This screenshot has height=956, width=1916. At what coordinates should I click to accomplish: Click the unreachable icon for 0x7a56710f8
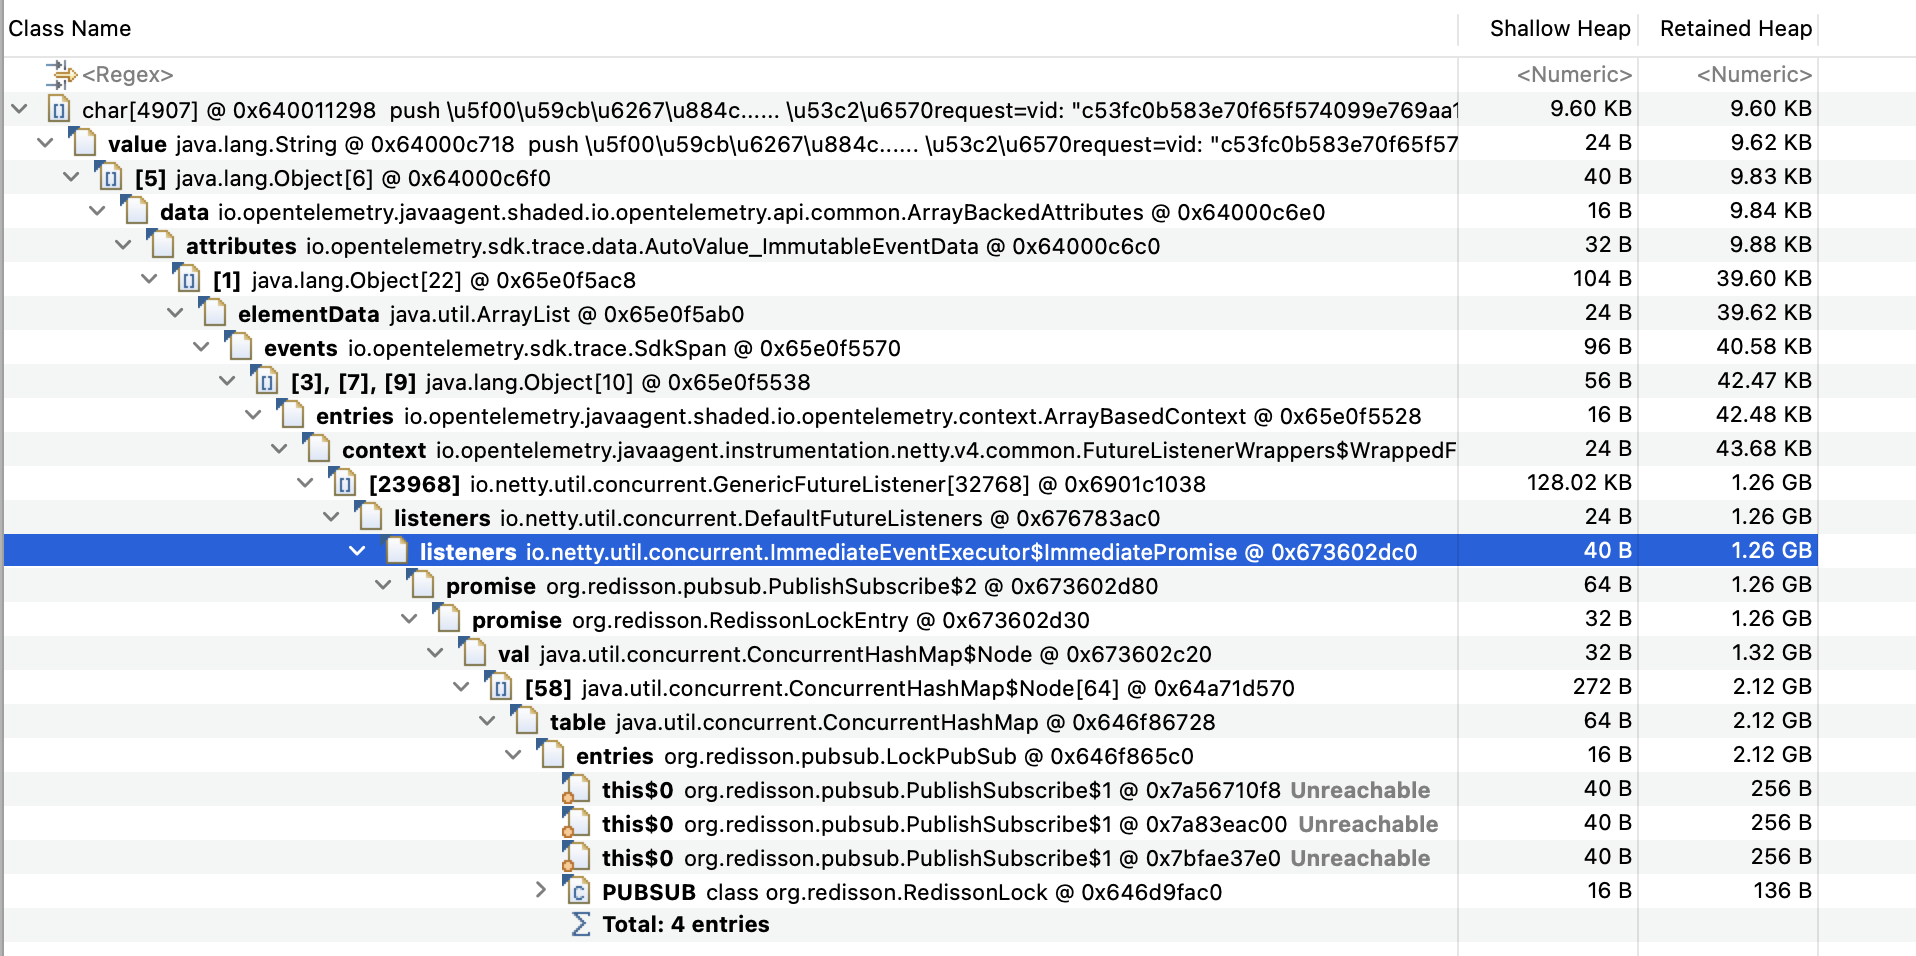pos(576,789)
